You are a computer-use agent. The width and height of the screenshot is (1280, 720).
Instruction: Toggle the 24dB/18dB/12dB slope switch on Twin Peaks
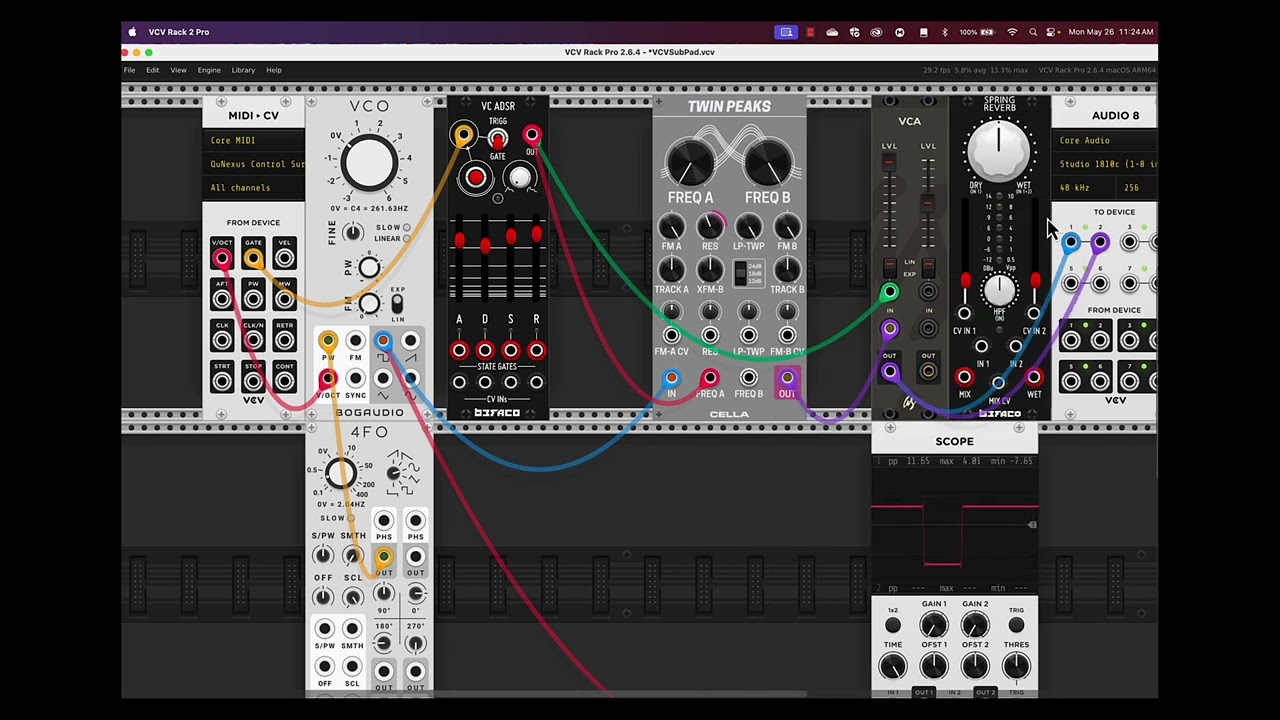(x=740, y=273)
